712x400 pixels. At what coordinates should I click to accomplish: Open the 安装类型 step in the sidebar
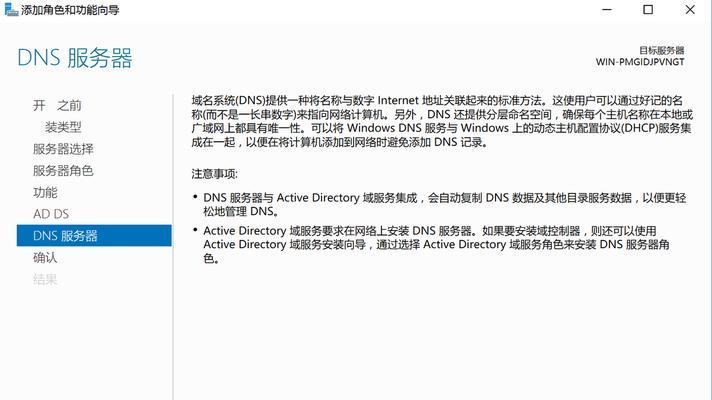coord(63,127)
